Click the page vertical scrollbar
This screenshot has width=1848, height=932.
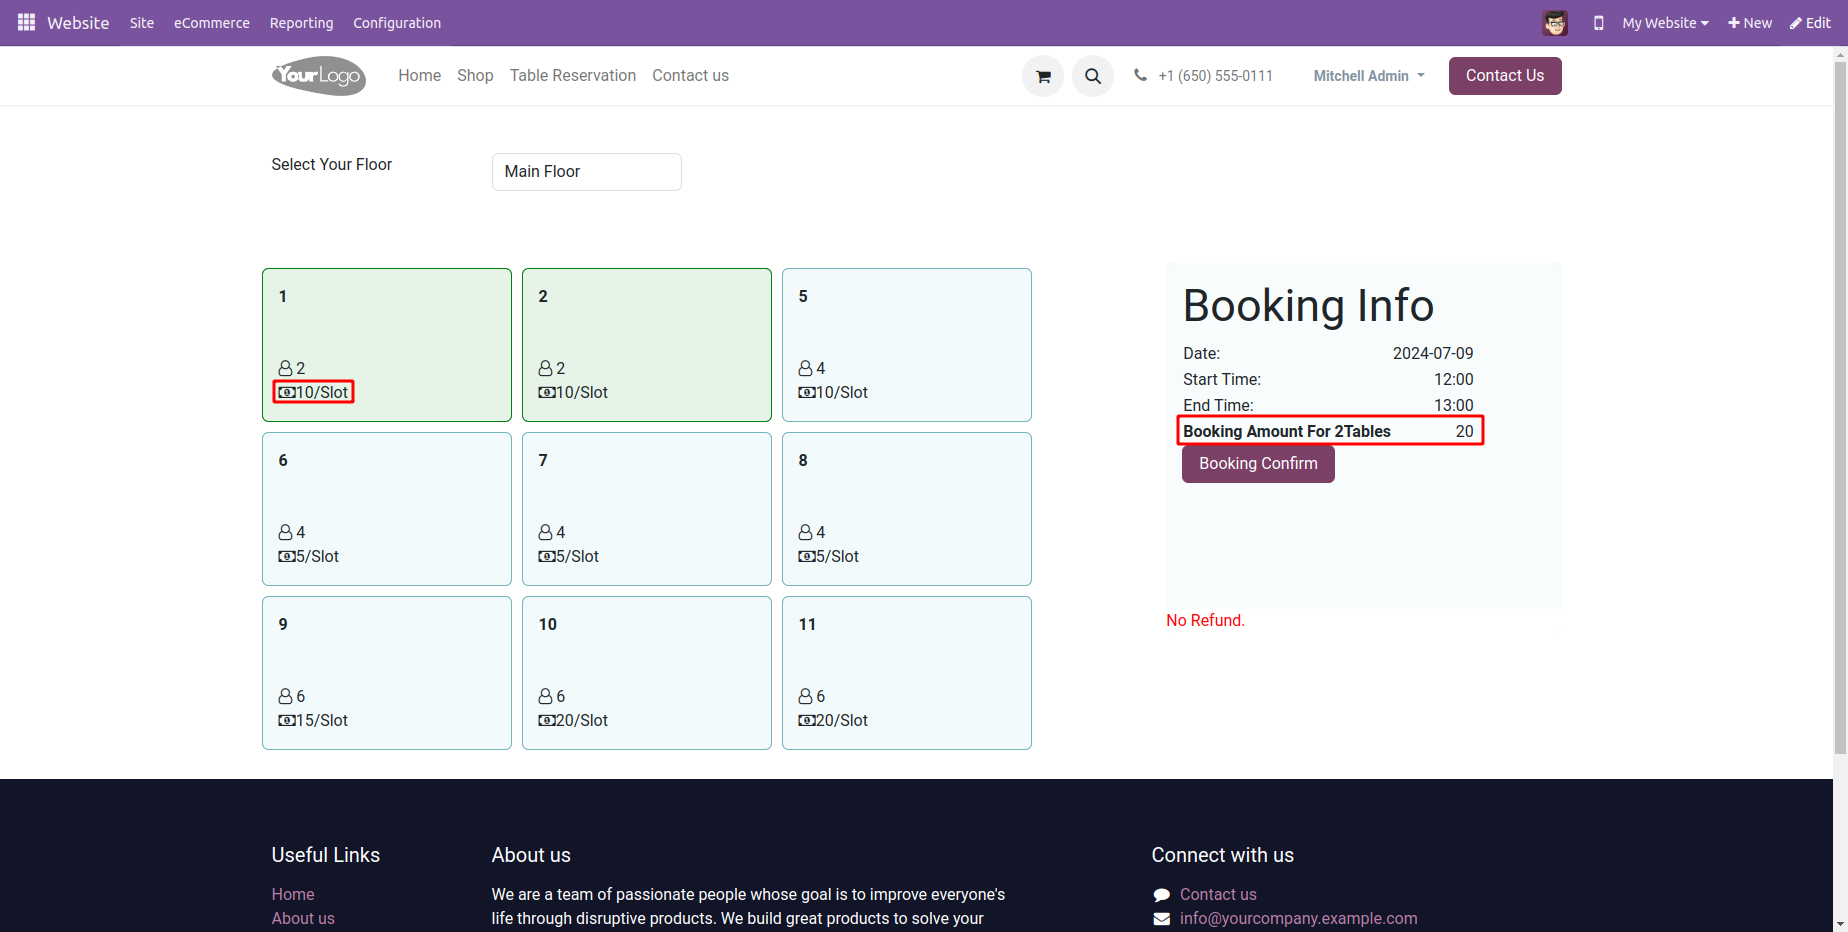click(1840, 400)
